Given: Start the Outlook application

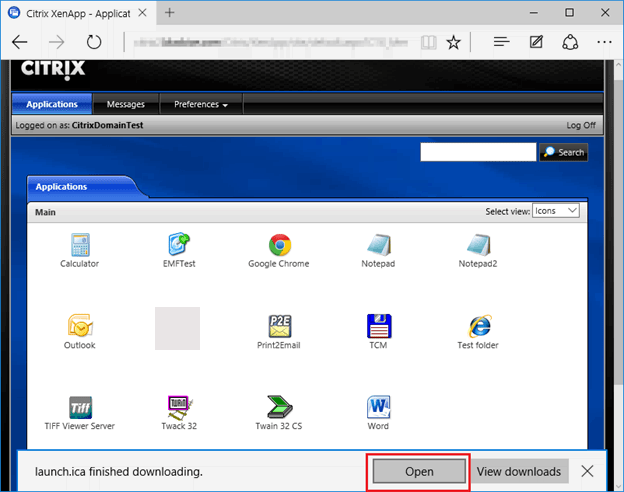Looking at the screenshot, I should coord(80,332).
